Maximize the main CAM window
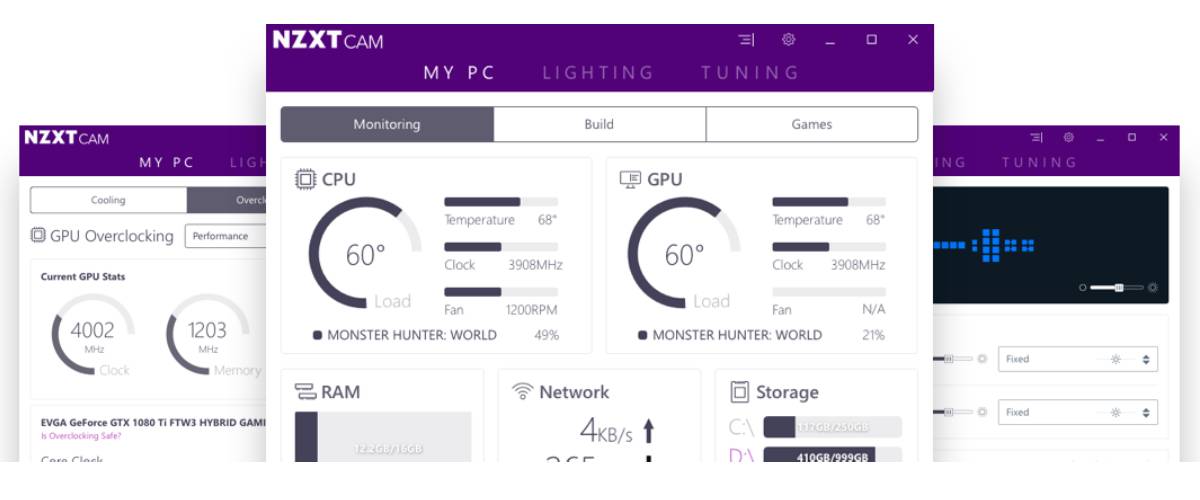Screen dimensions: 1200x500 [x=871, y=40]
